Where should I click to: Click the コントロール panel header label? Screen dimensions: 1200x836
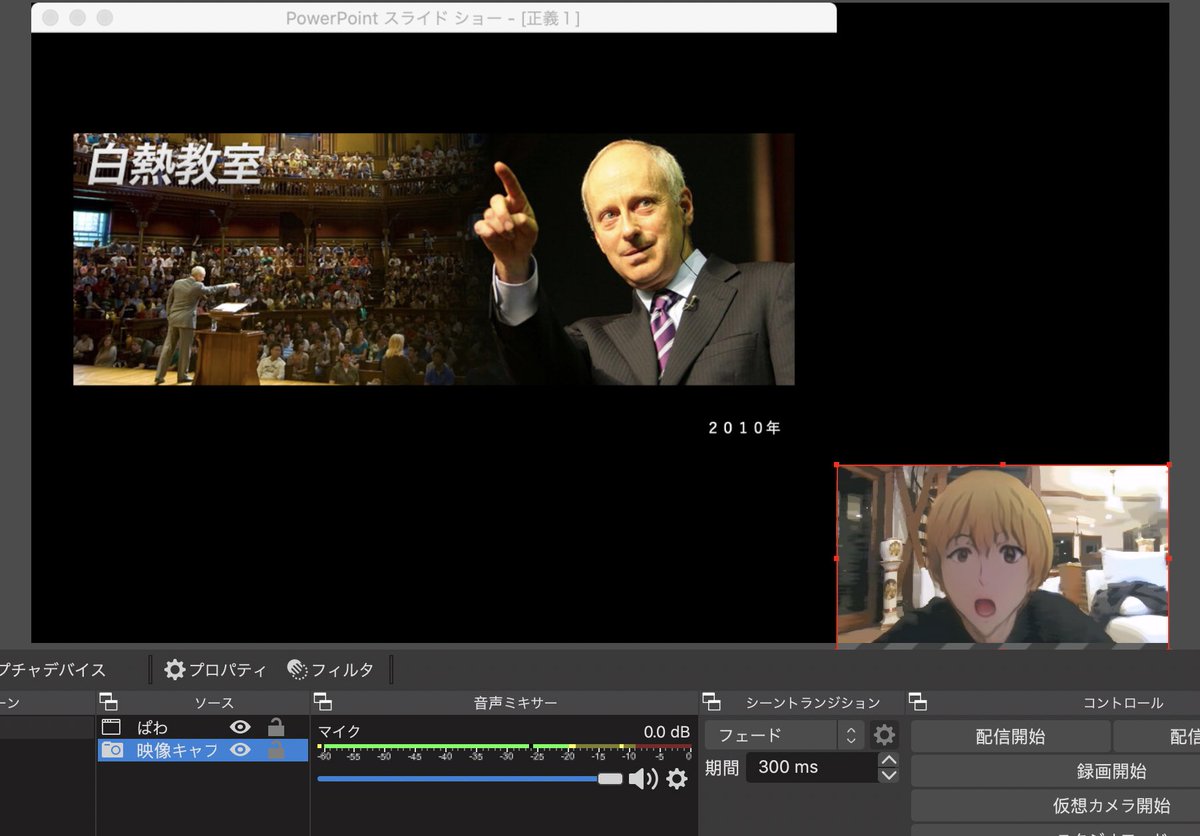point(1123,703)
